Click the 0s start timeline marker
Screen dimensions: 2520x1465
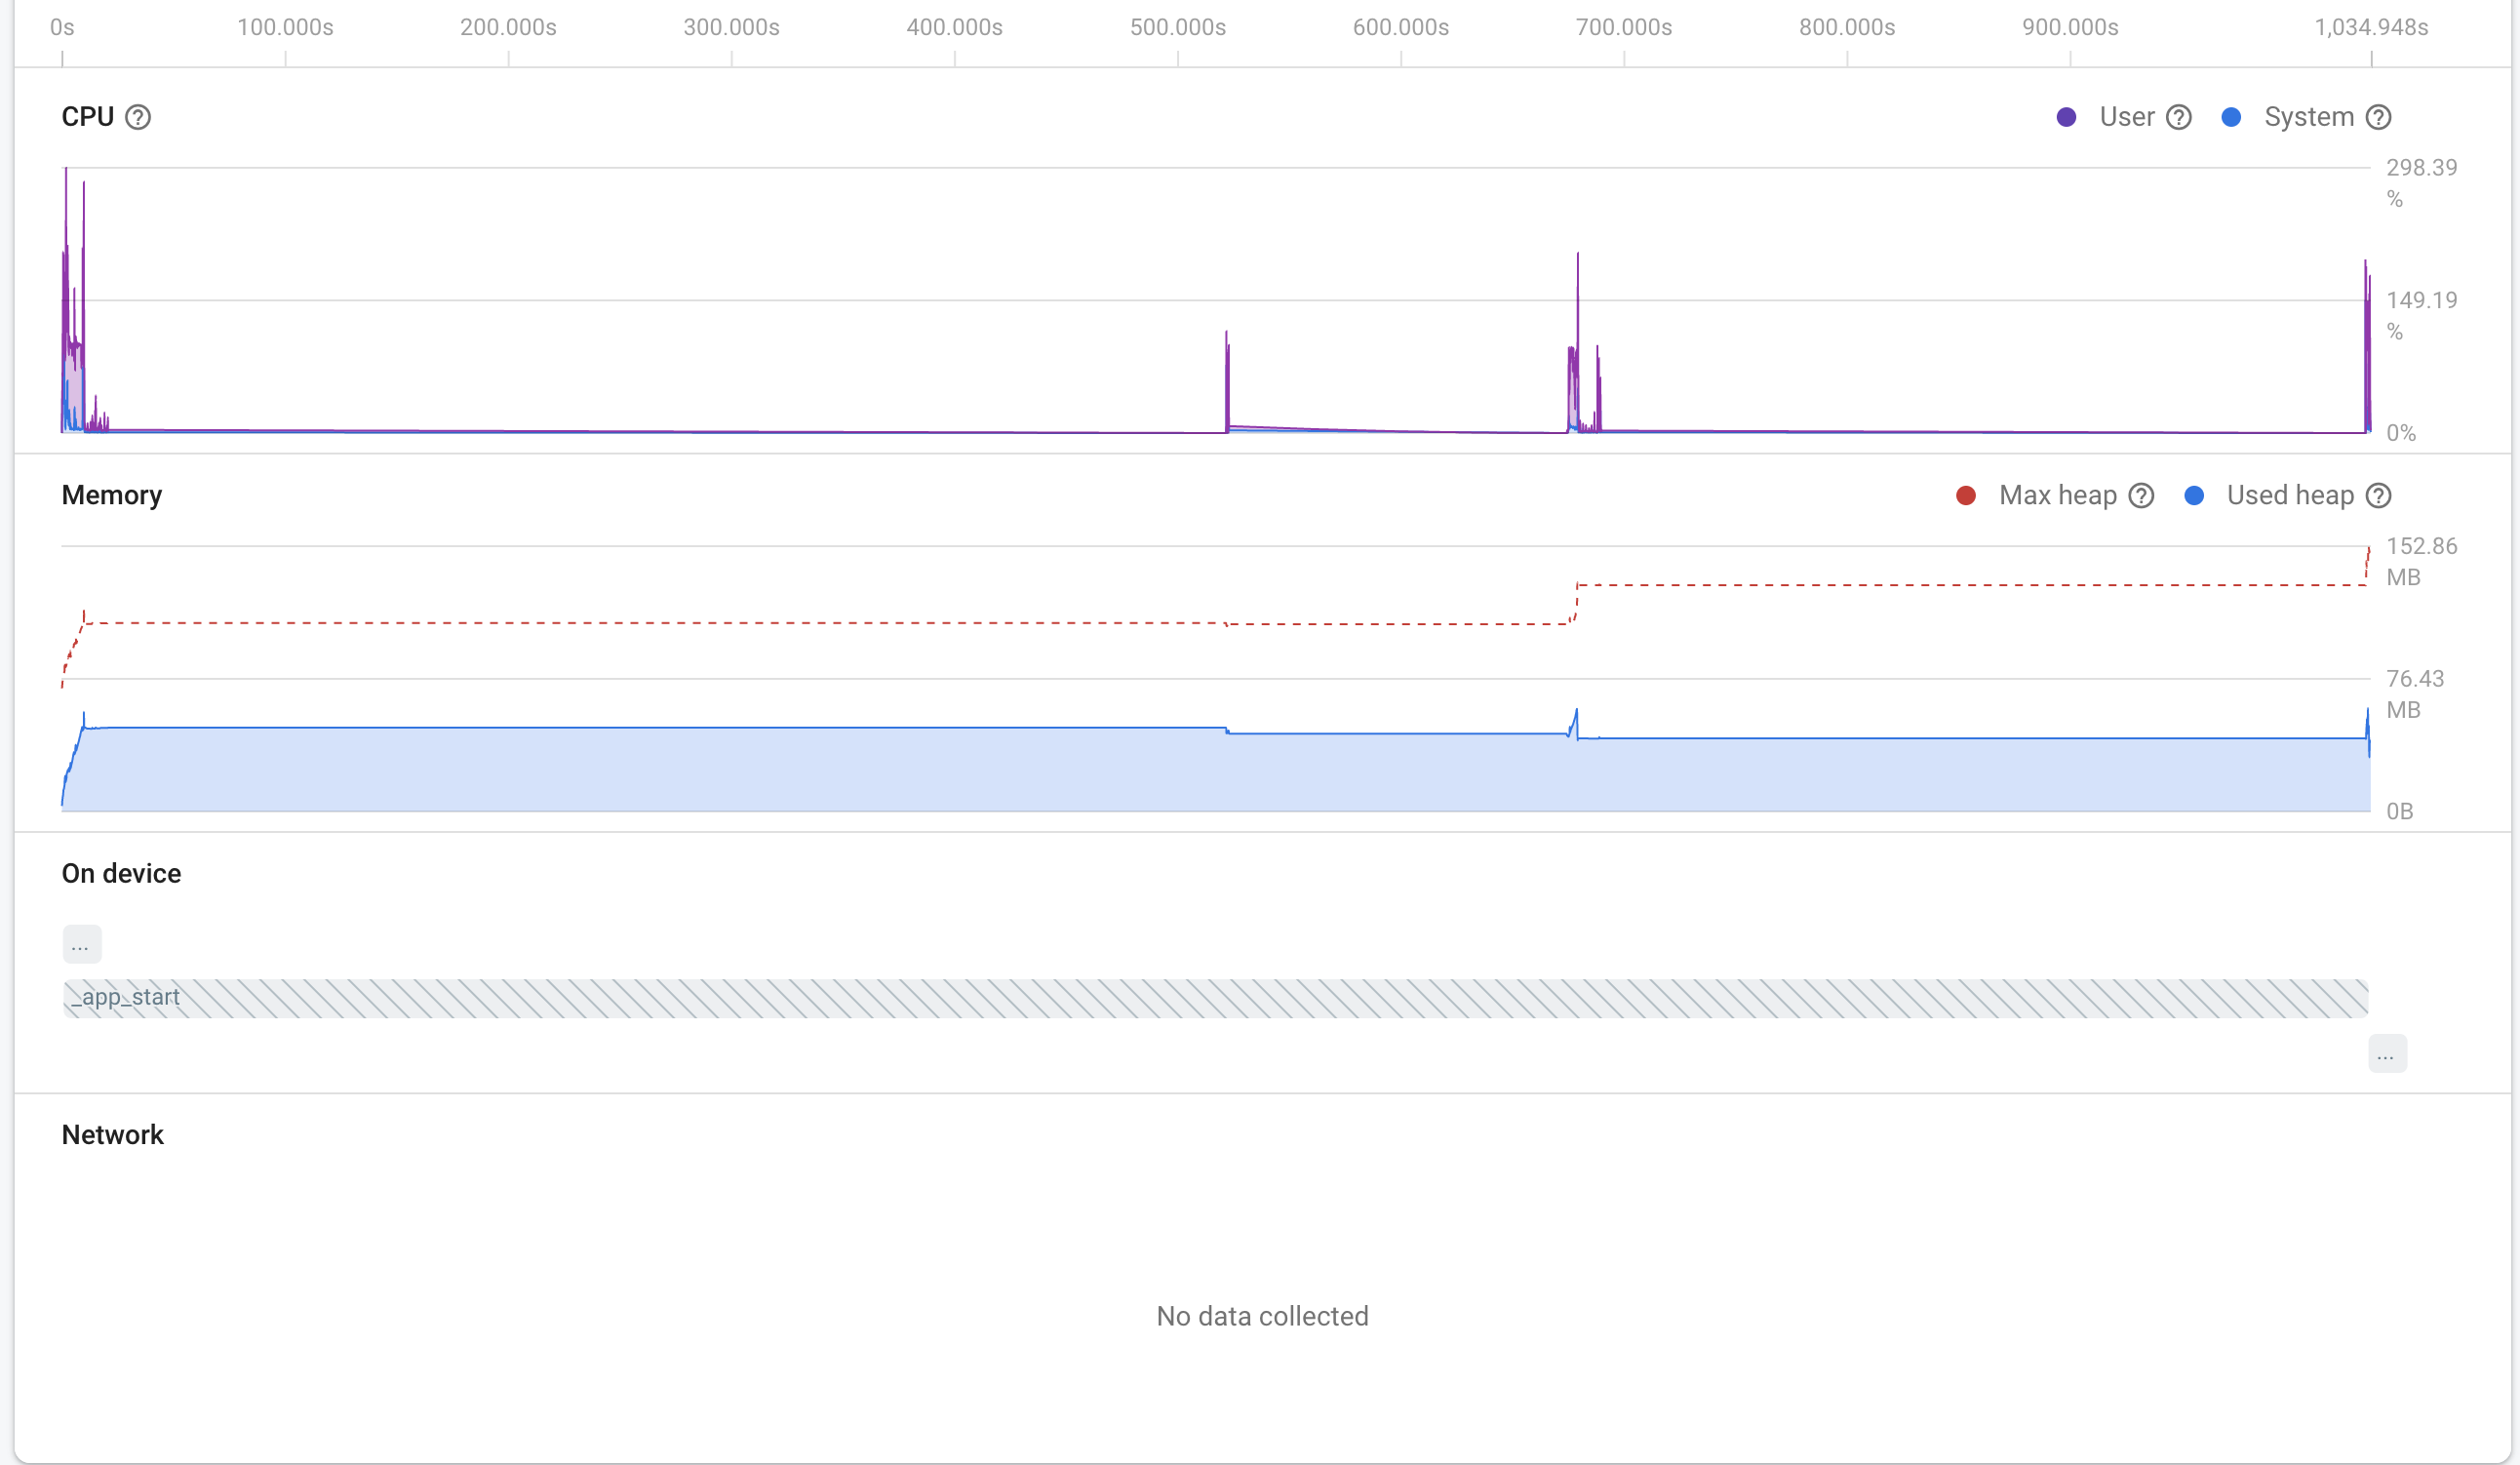pyautogui.click(x=62, y=27)
